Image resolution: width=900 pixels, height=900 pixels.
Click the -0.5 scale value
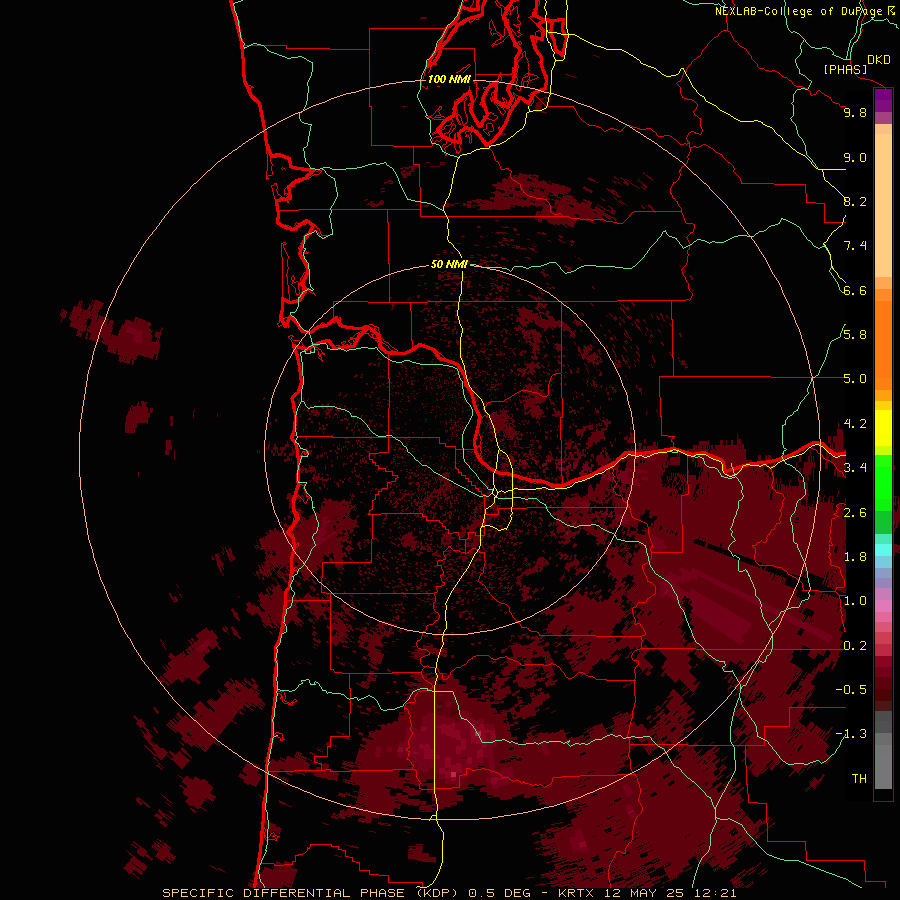point(851,690)
